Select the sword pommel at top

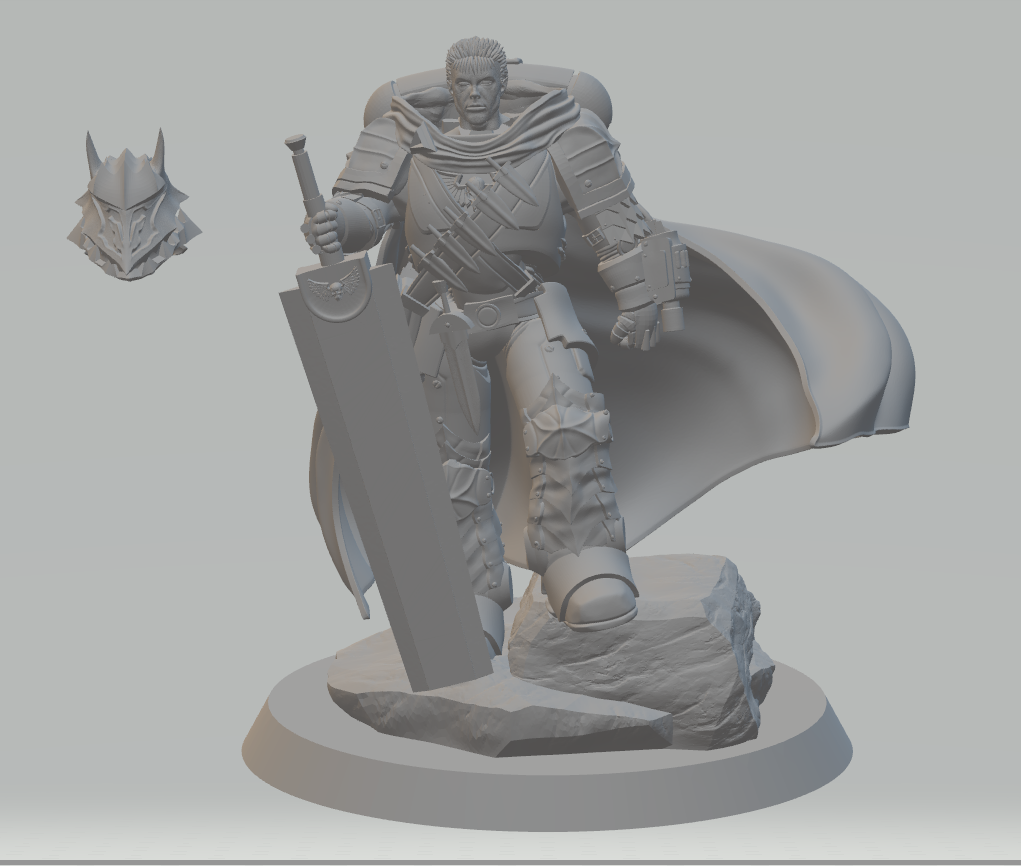(296, 144)
